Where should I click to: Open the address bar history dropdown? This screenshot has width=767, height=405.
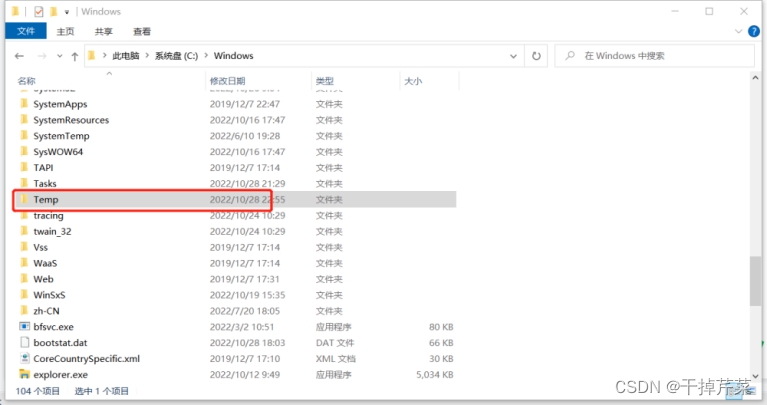[x=513, y=56]
